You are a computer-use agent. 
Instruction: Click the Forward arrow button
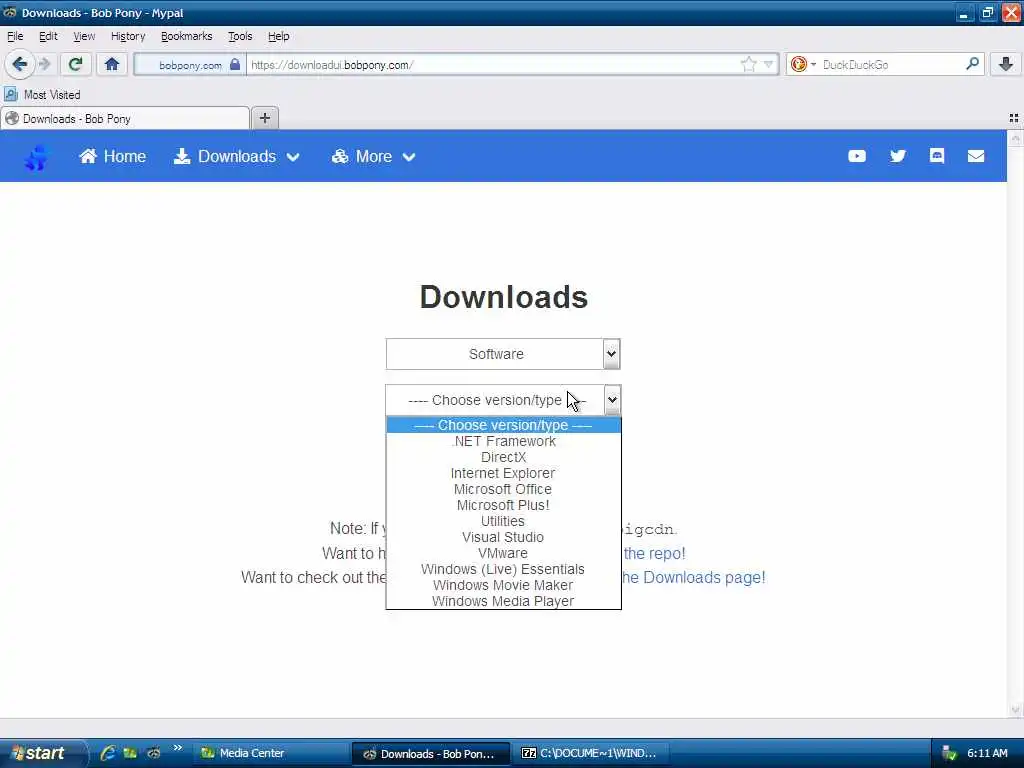coord(44,64)
